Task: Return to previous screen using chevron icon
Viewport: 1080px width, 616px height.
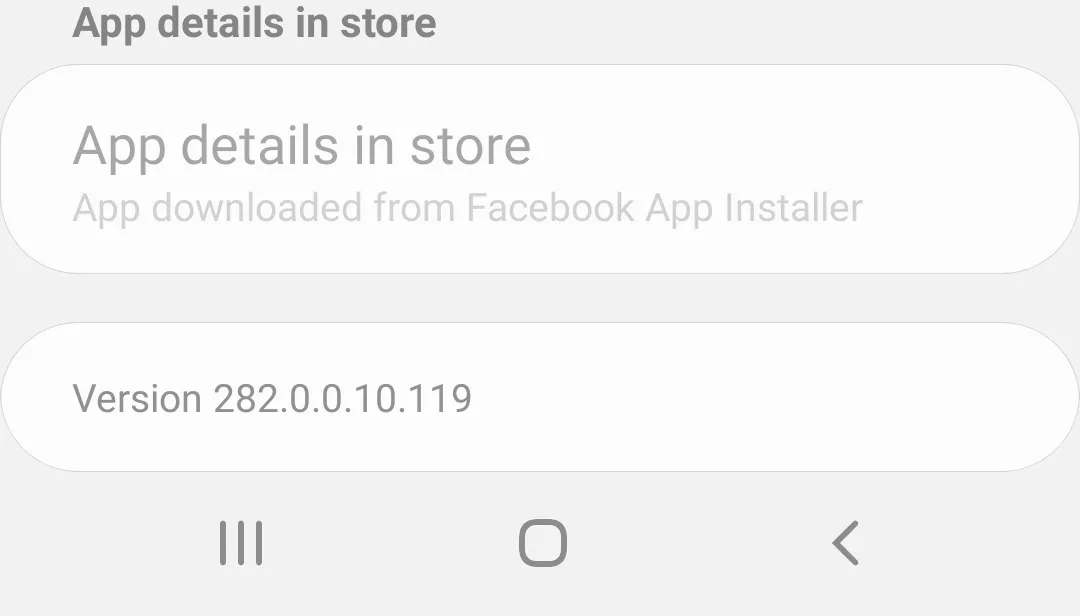Action: [x=845, y=543]
